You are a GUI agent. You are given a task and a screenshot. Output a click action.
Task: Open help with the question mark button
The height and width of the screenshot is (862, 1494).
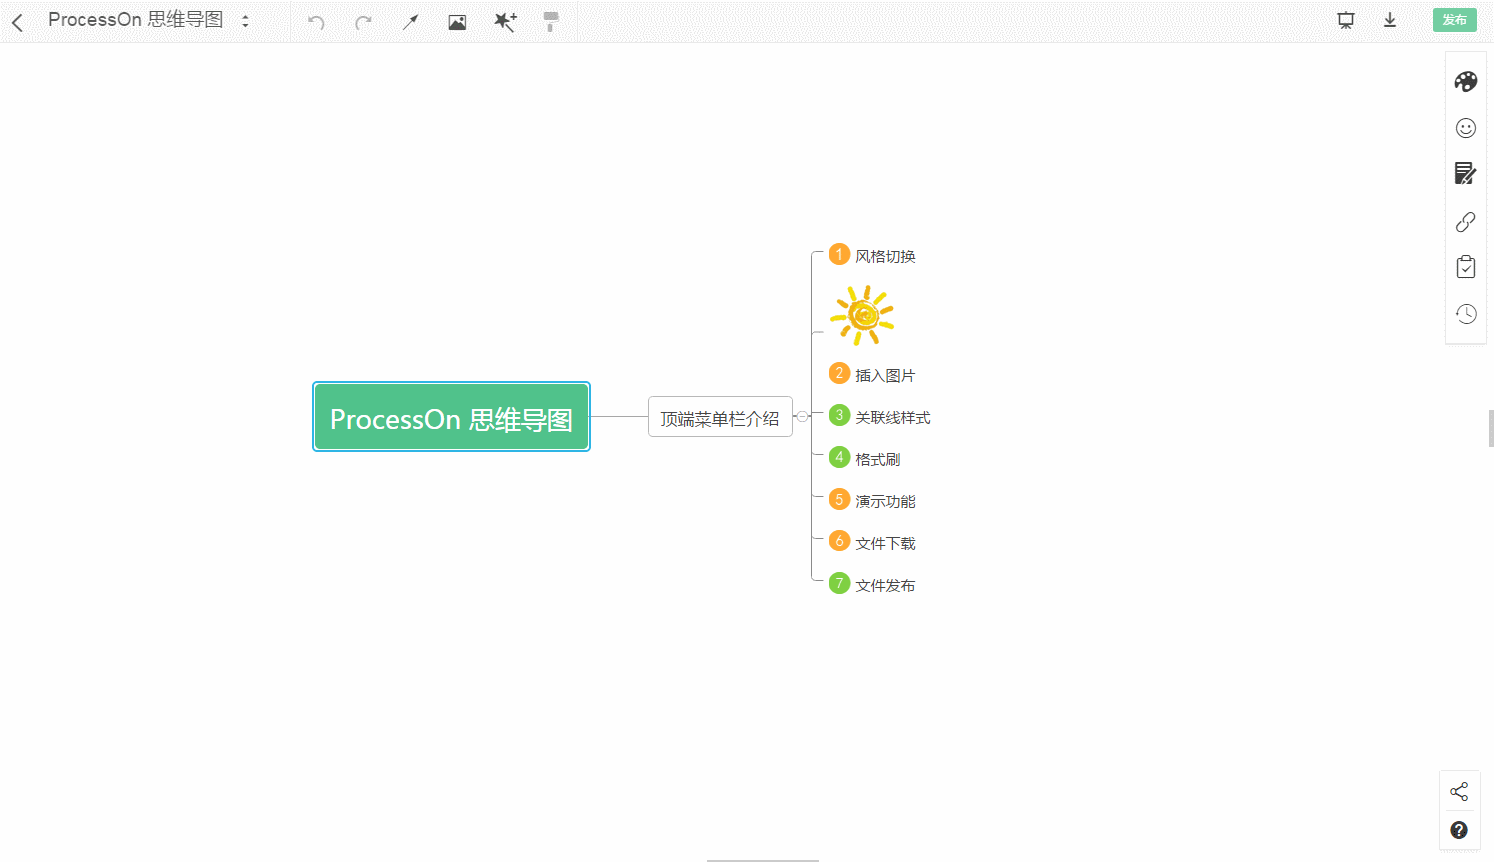(x=1460, y=830)
